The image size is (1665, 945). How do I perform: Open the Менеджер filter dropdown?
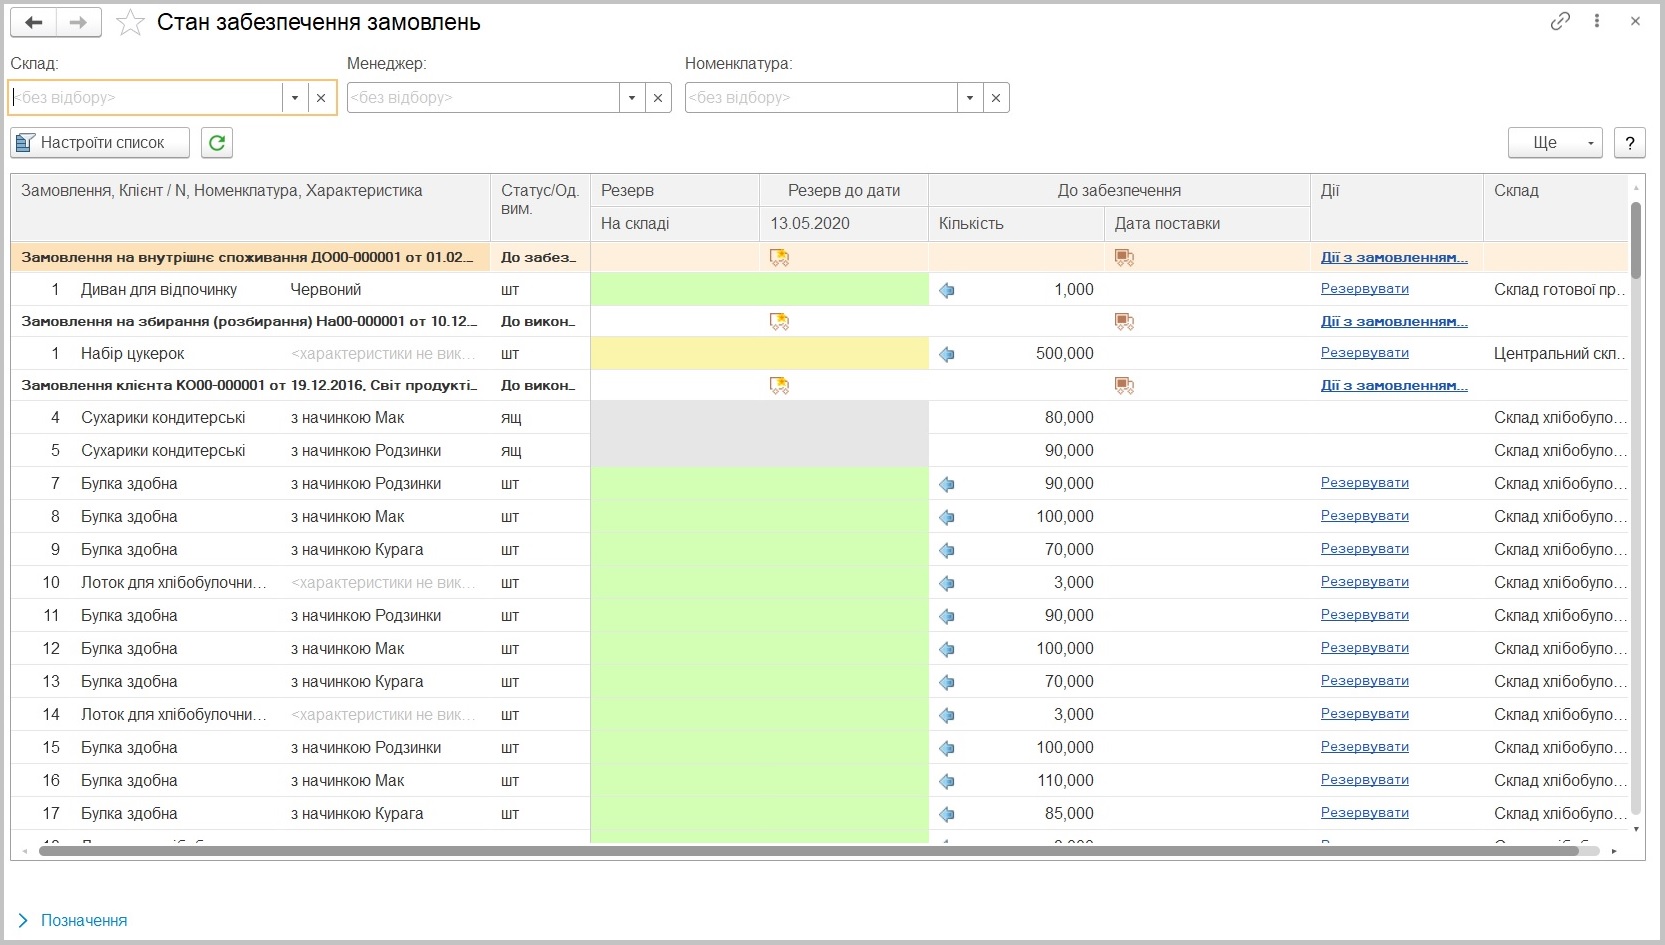pos(632,98)
